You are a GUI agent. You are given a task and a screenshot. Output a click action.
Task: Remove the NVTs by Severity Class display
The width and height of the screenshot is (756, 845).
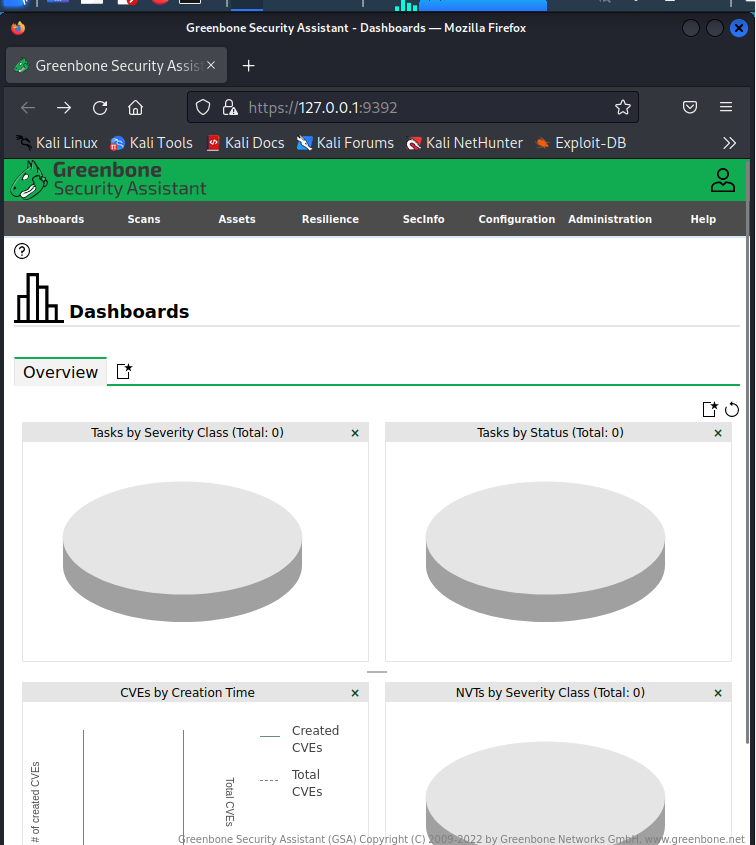(718, 693)
